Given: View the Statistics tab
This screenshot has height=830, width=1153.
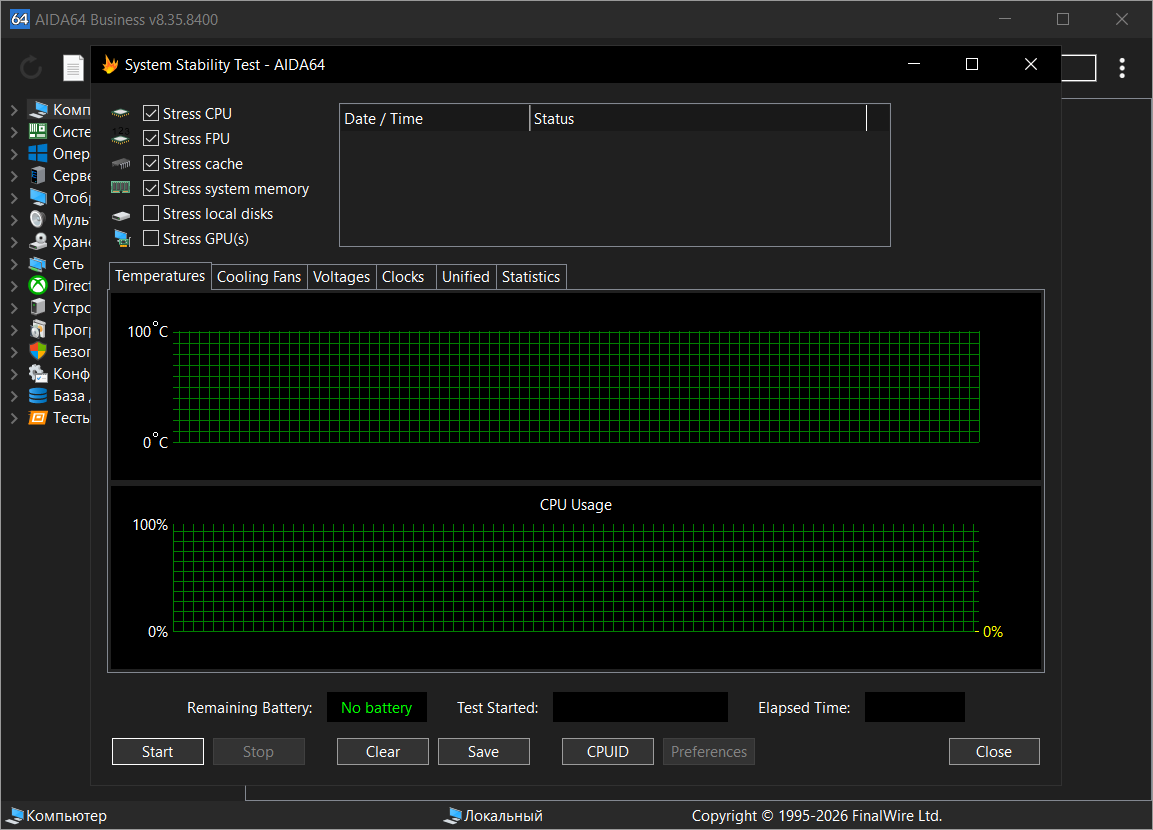Looking at the screenshot, I should (x=531, y=277).
